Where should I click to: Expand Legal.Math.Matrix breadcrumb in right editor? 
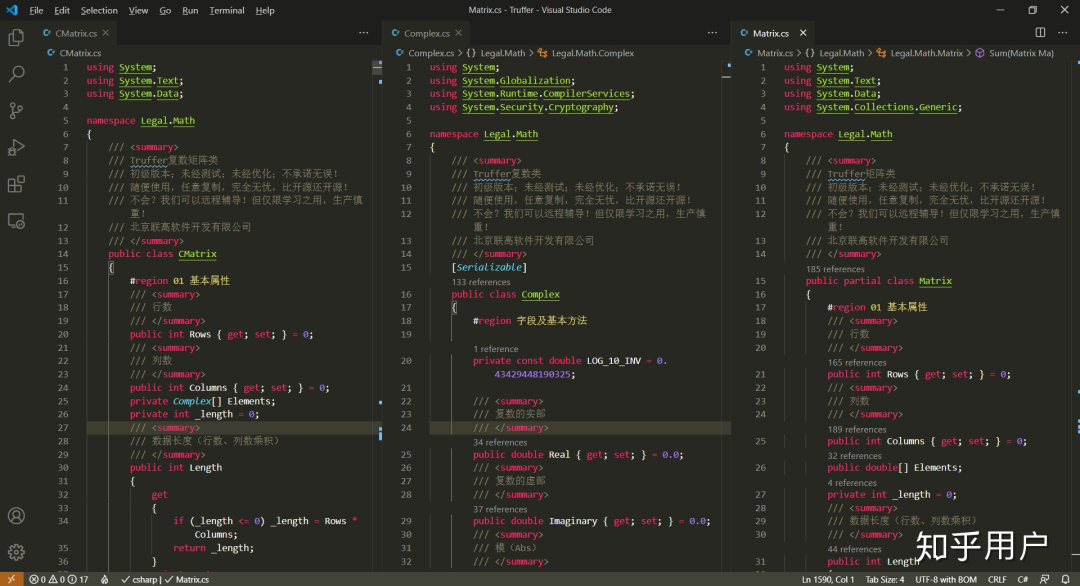coord(926,53)
